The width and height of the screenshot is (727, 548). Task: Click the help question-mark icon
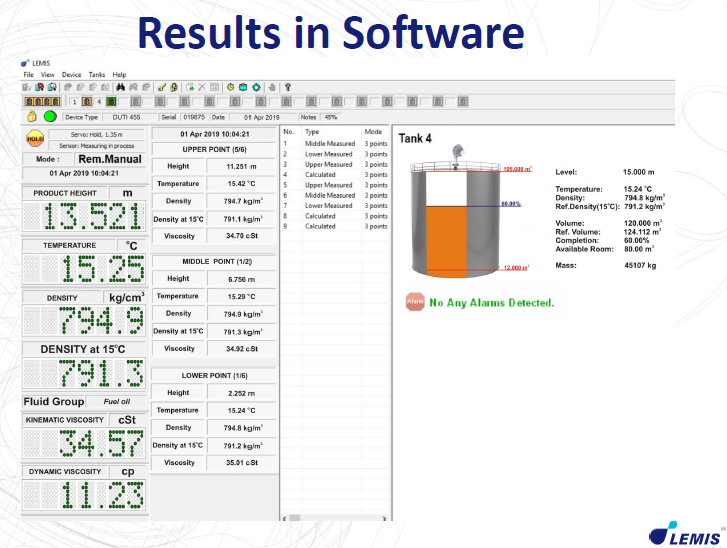[288, 87]
